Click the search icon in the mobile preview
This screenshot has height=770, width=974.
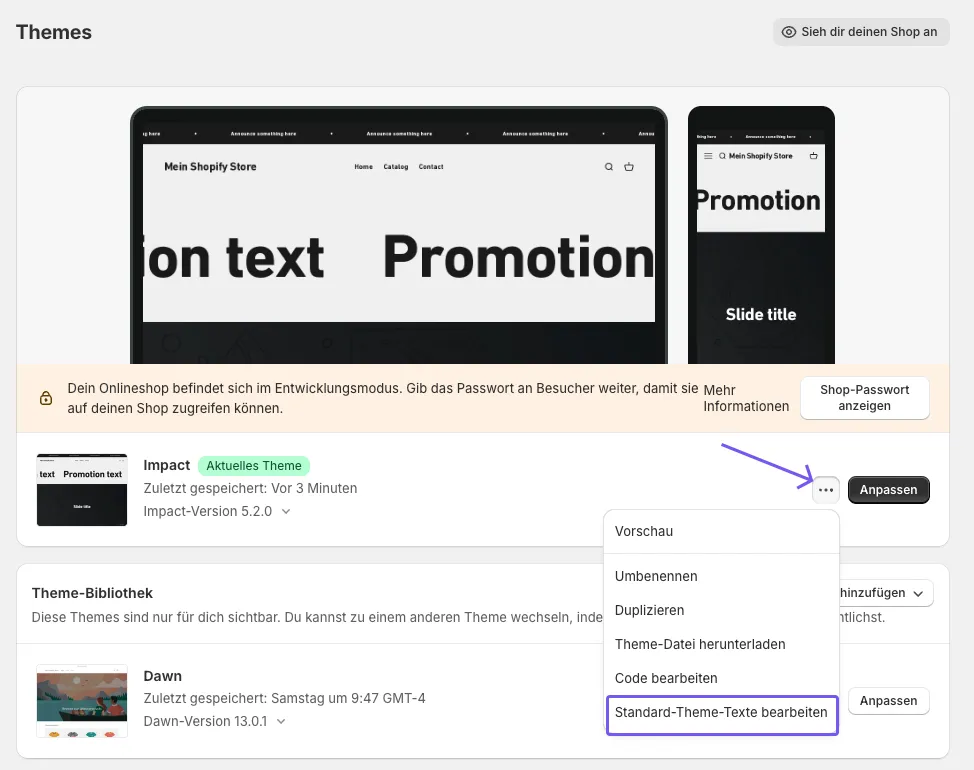point(722,156)
